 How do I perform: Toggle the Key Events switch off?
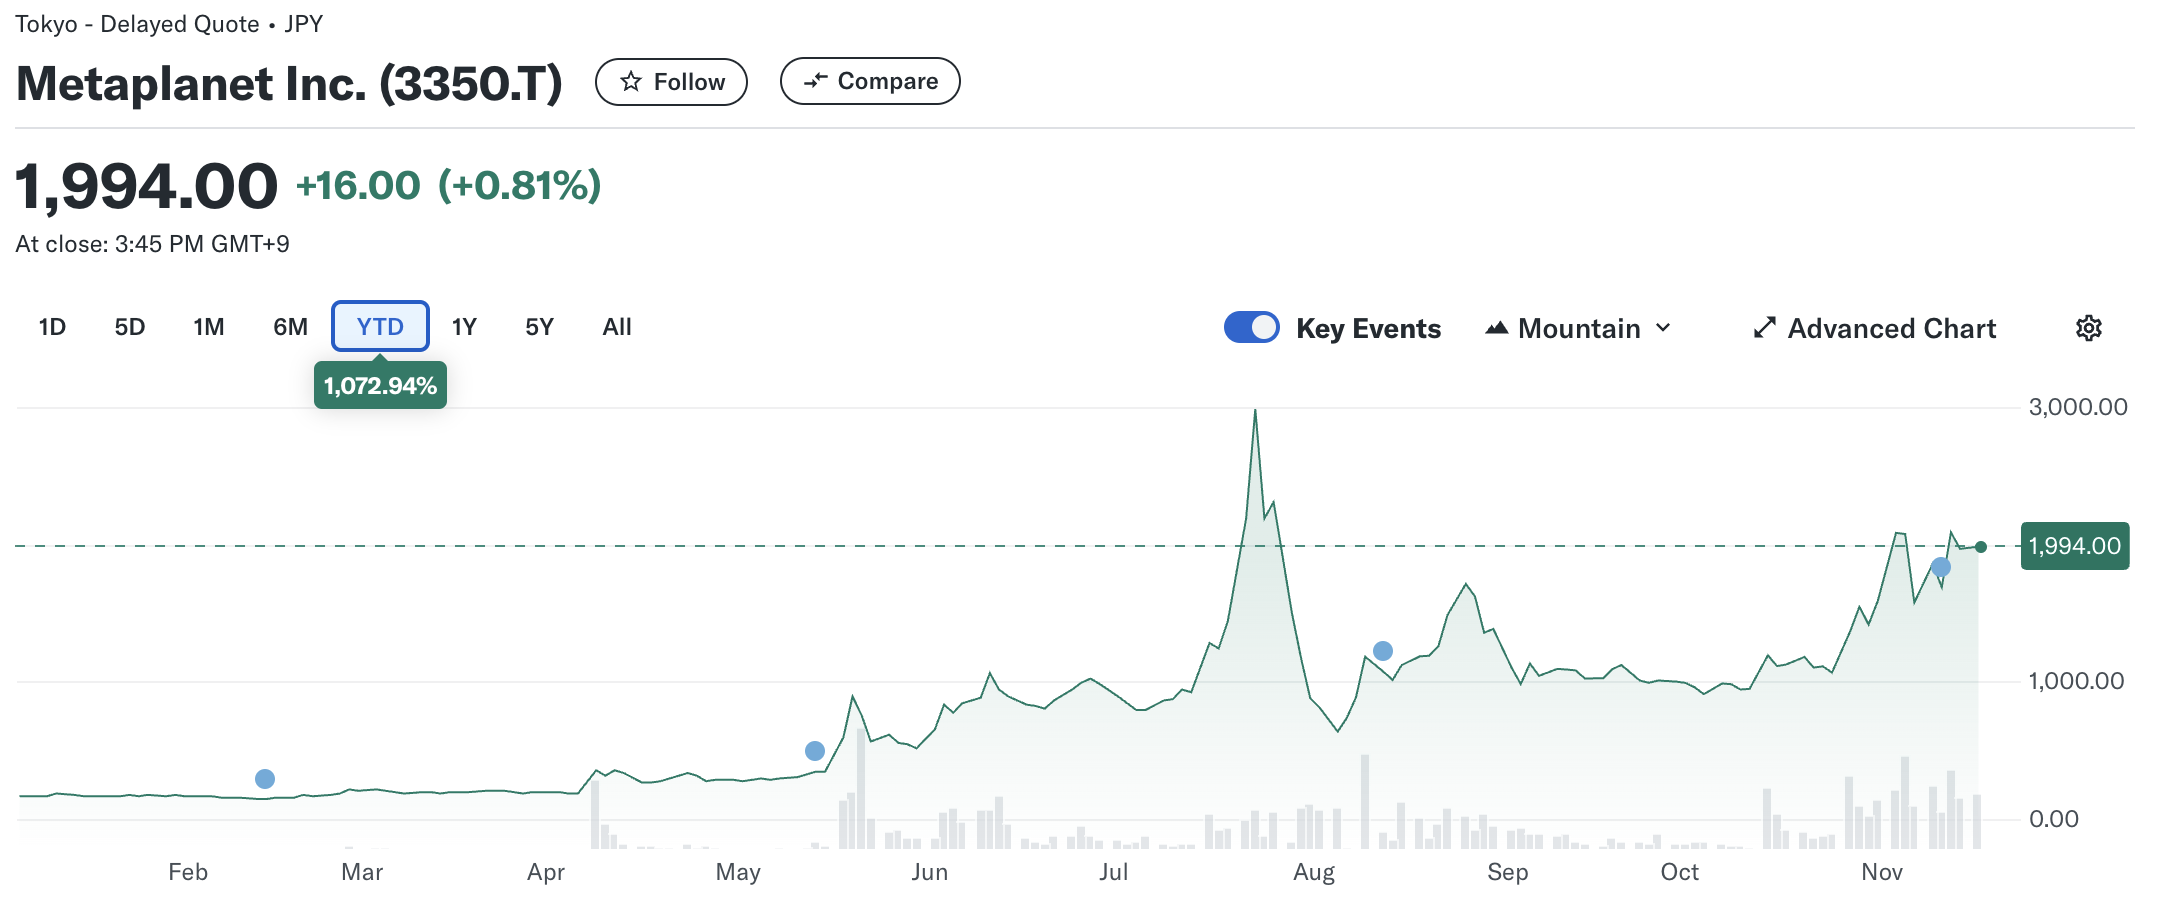click(x=1251, y=328)
